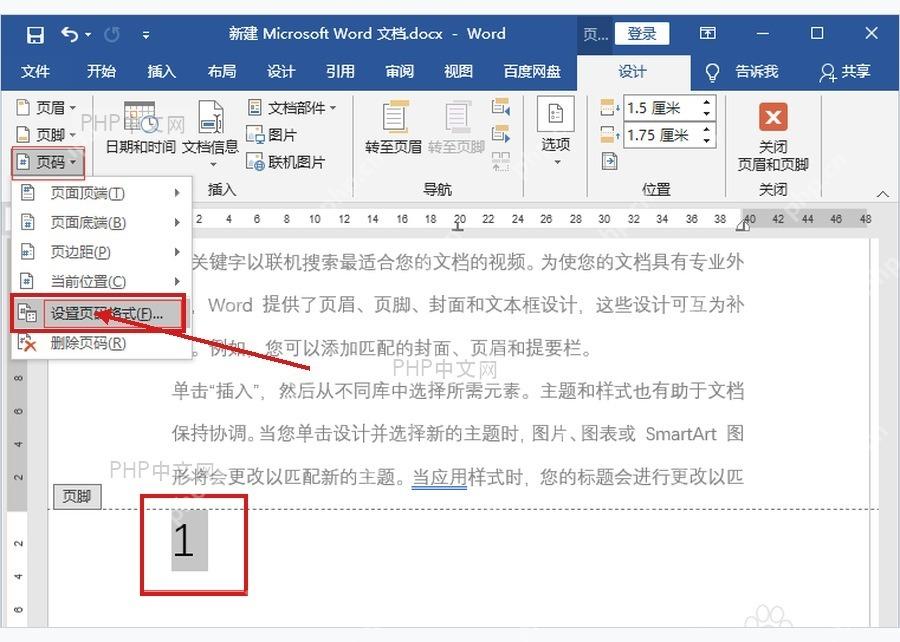Open the 审阅 ribbon tab
Image resolution: width=900 pixels, height=642 pixels.
(399, 72)
